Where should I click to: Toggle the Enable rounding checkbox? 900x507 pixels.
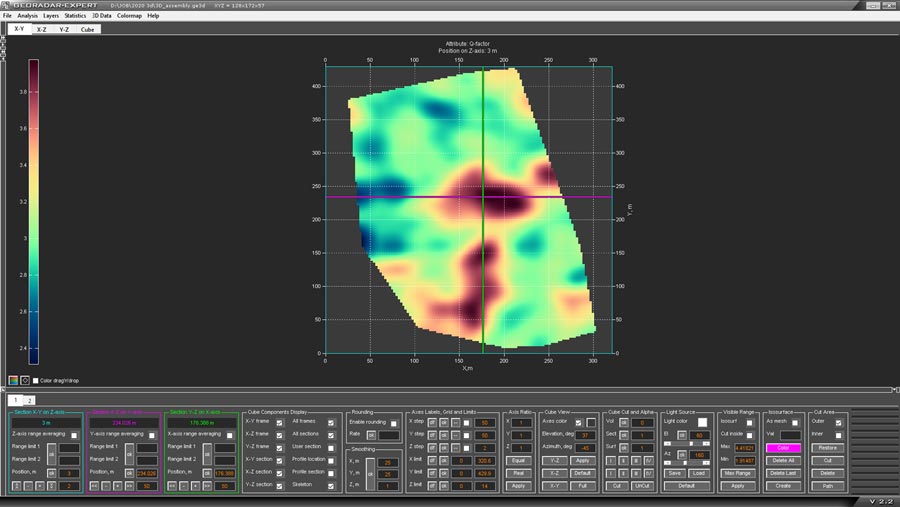(394, 424)
